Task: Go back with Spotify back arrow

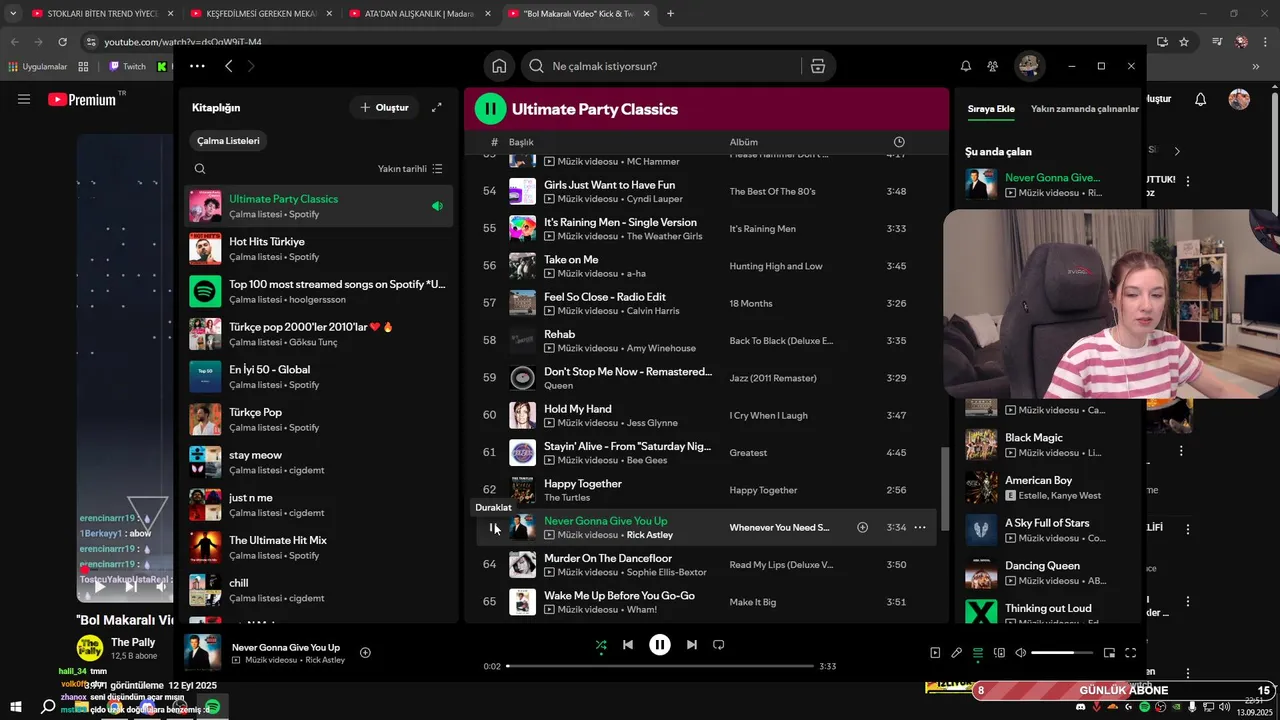Action: coord(229,66)
